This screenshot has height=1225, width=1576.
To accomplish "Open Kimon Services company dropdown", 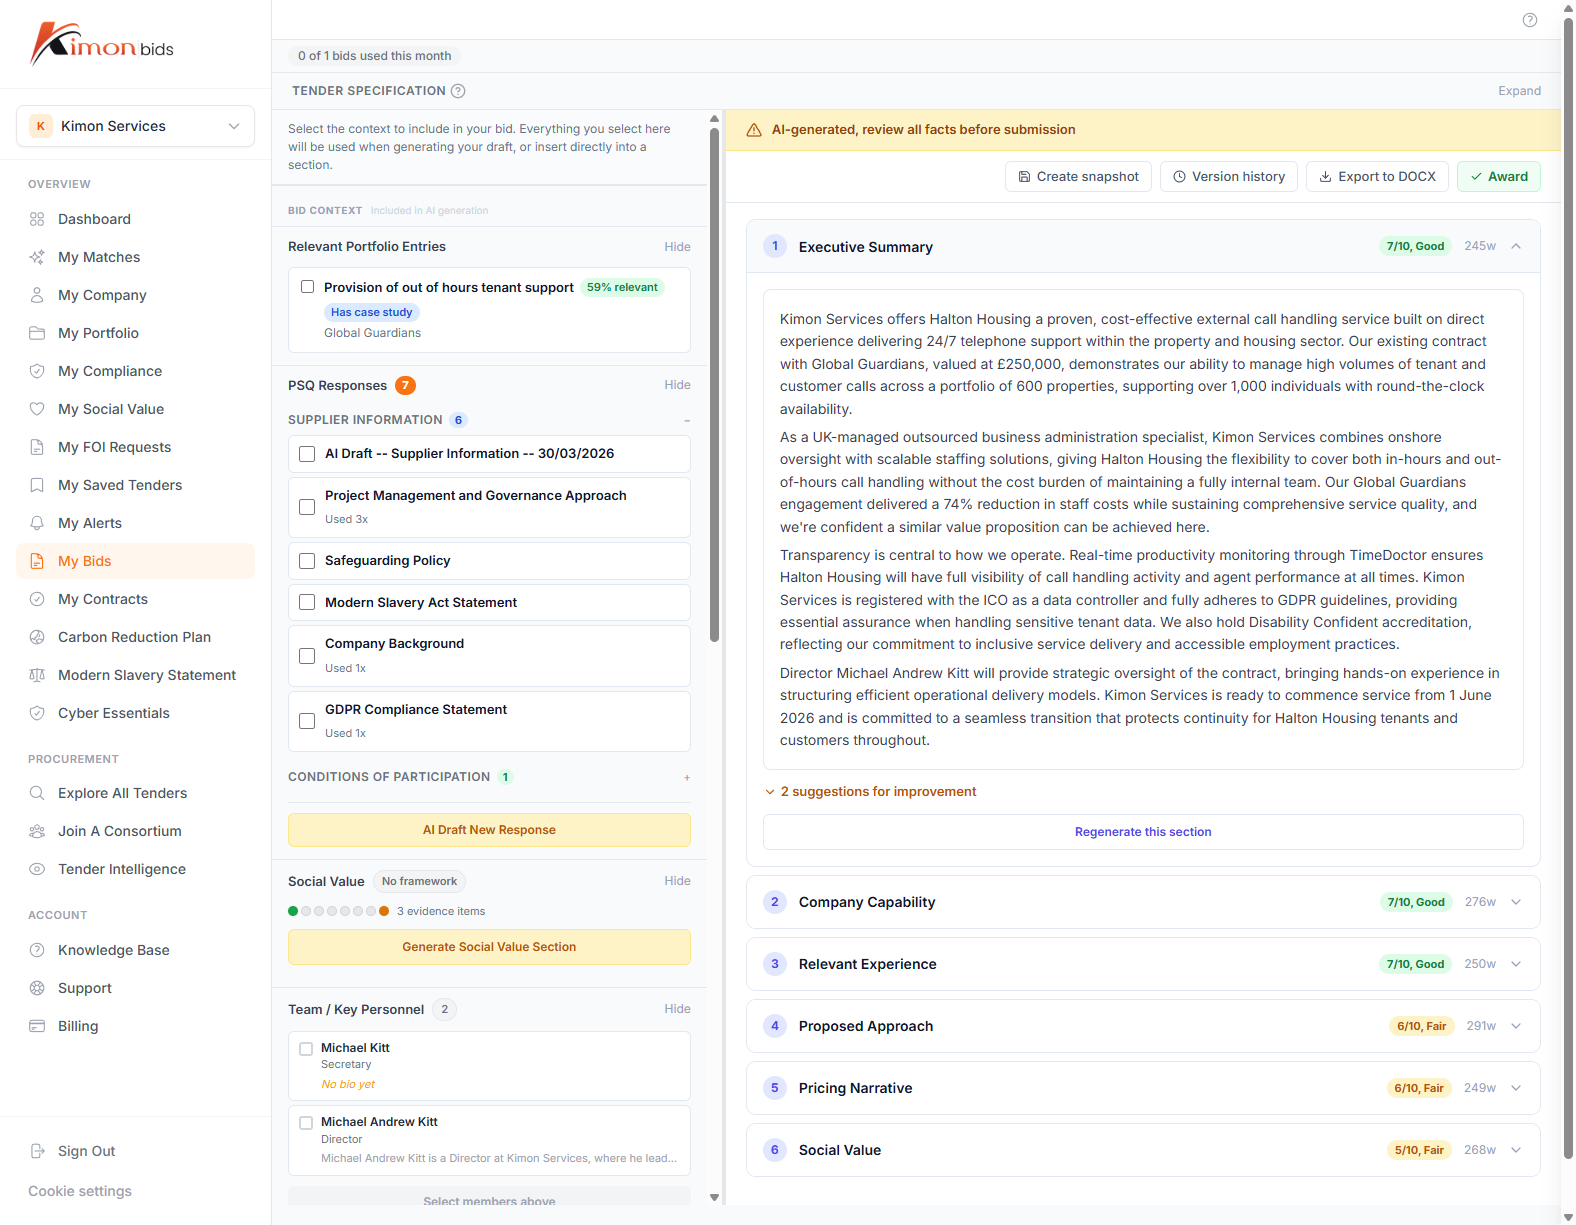I will coord(135,126).
